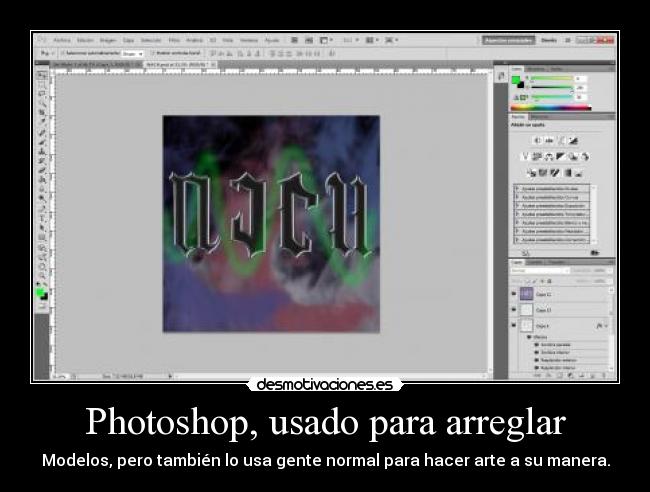
Task: Enable Seleccionar automáticamente checkbox
Action: click(x=63, y=53)
